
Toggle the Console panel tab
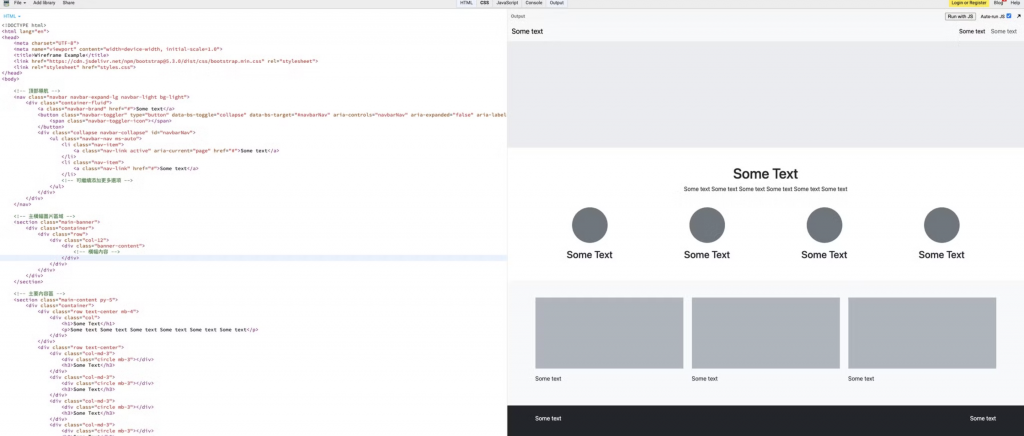534,3
